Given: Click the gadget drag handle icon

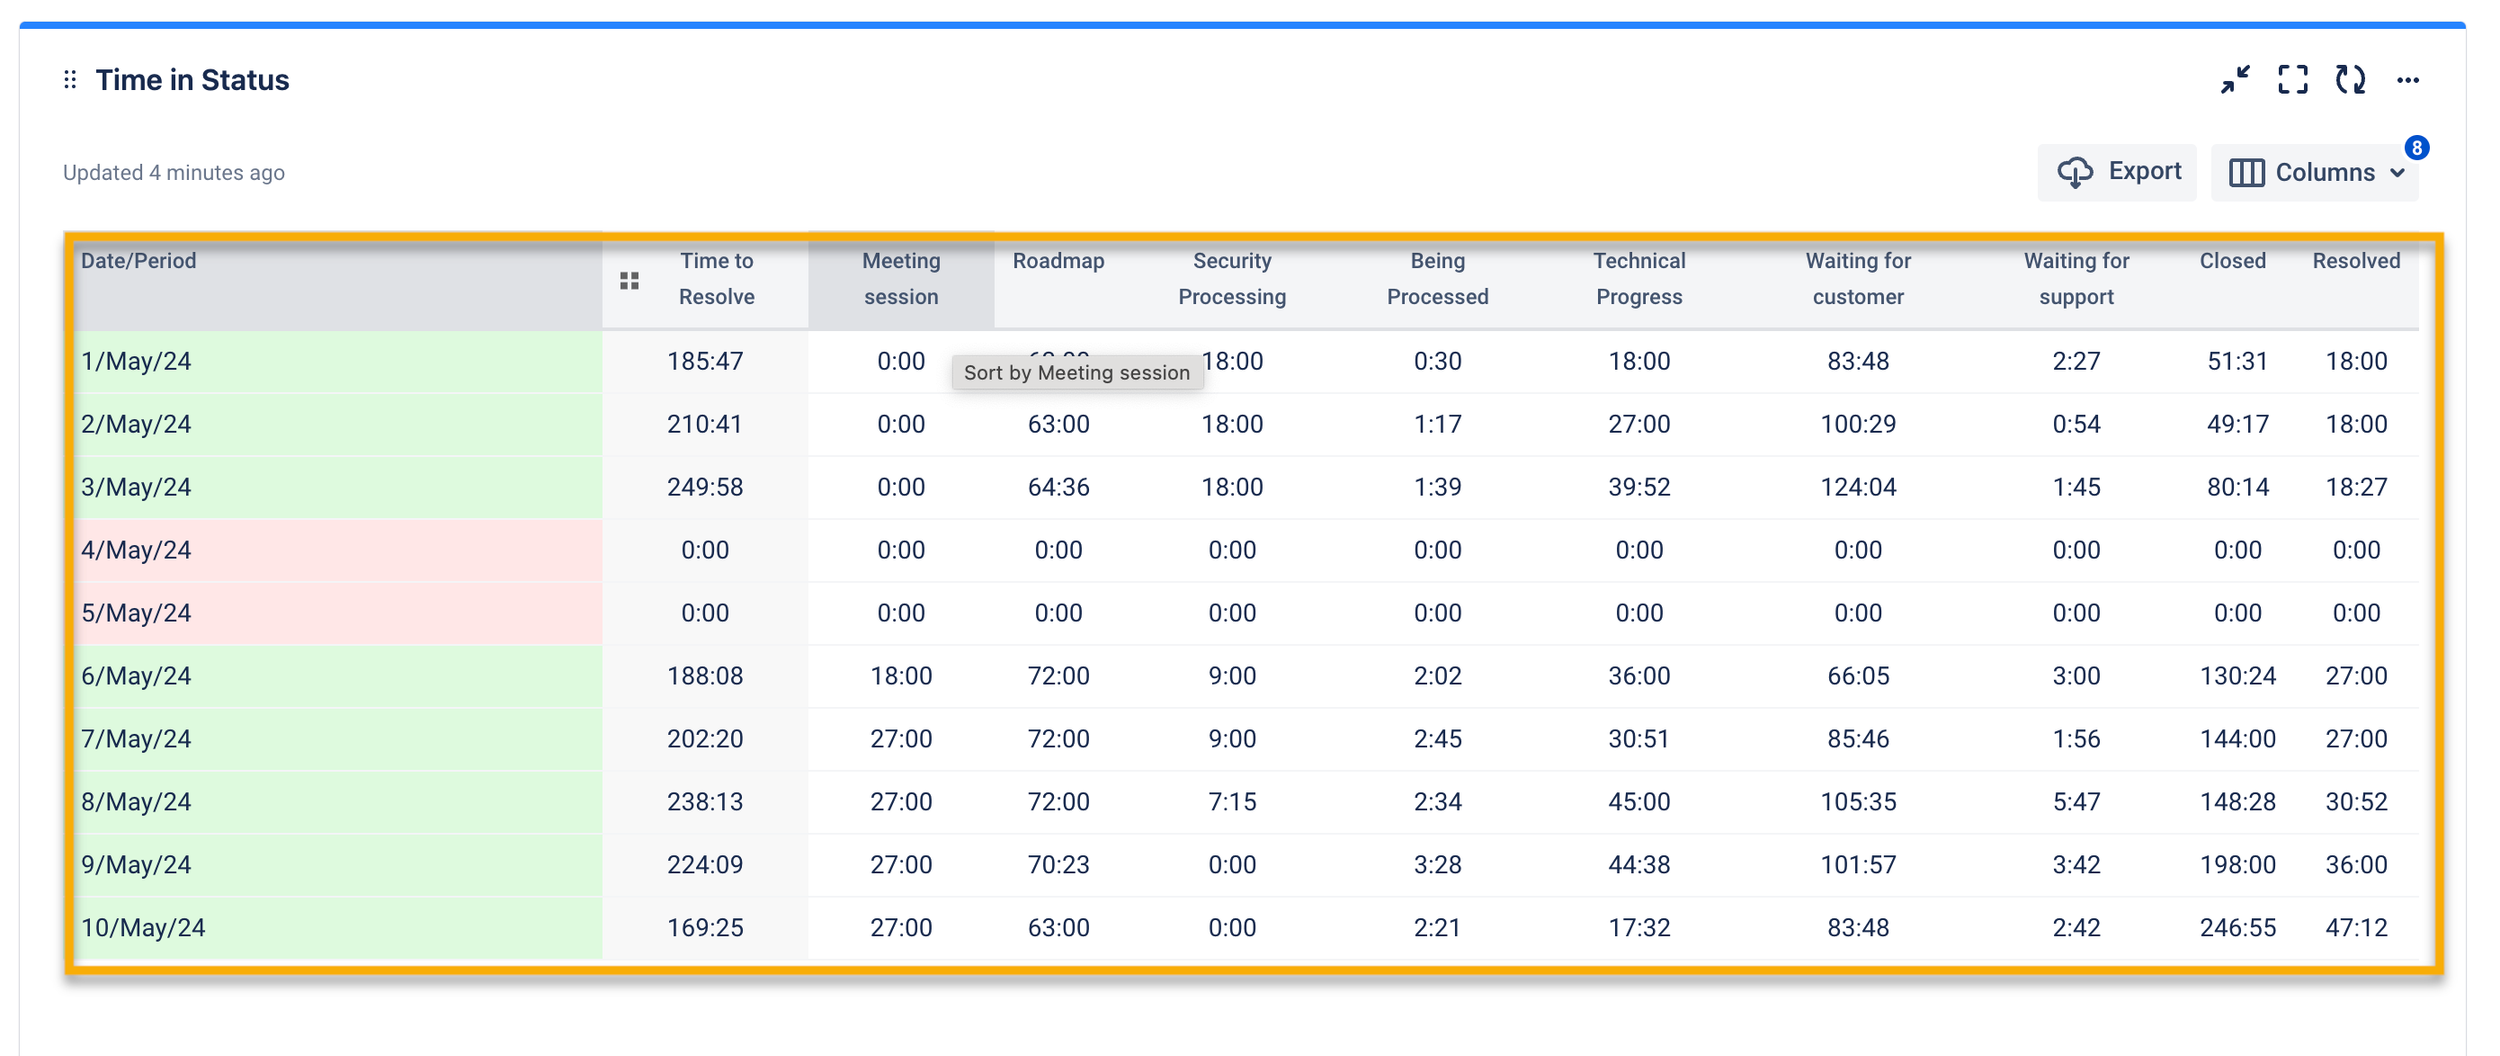Looking at the screenshot, I should coord(70,80).
